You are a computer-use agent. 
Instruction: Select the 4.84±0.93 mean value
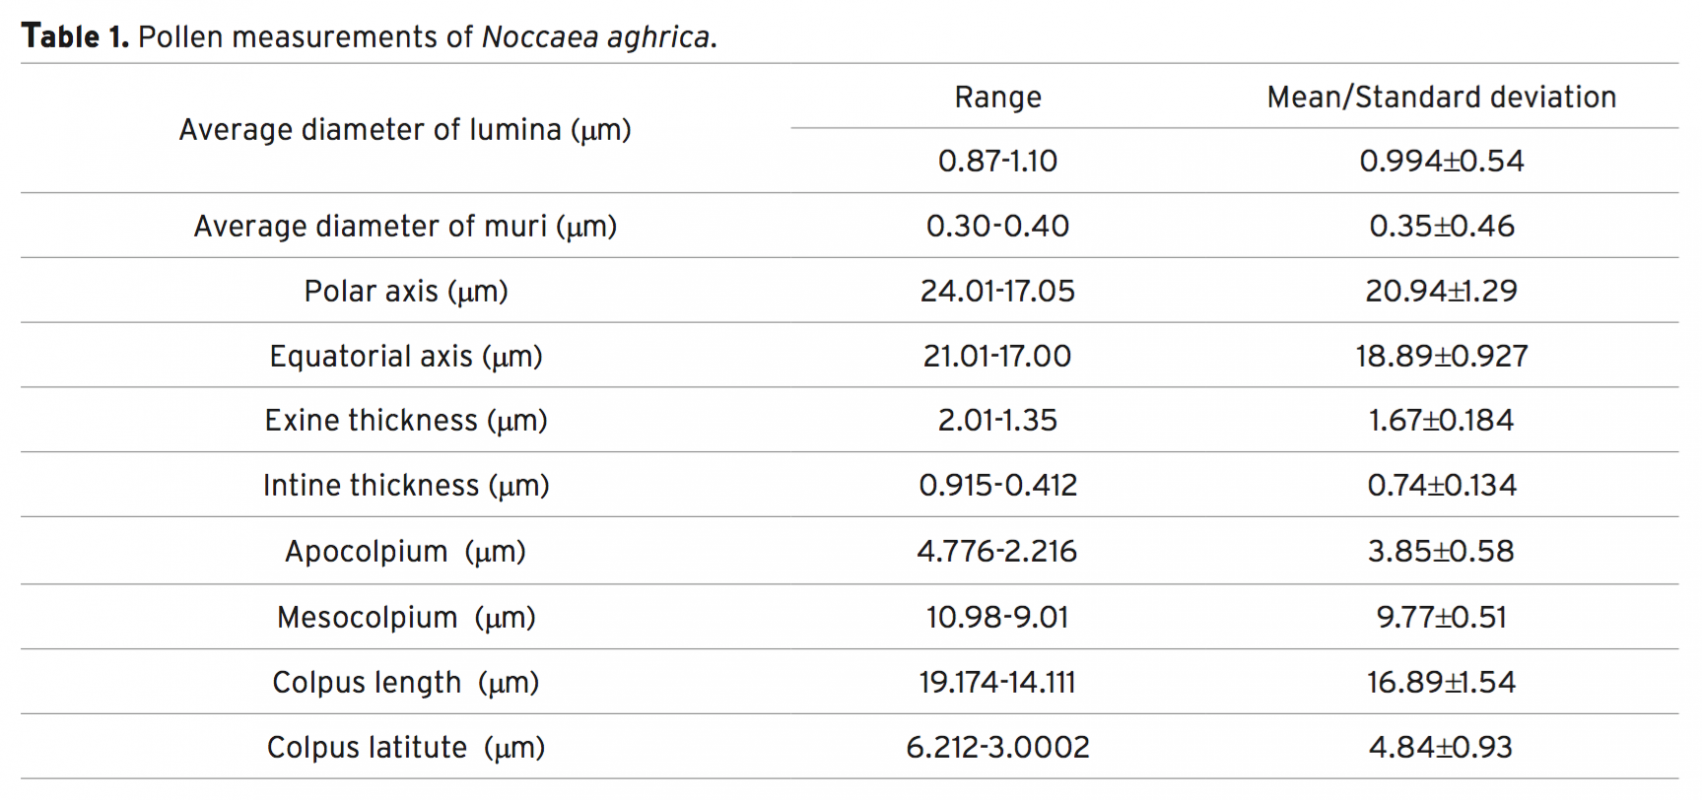(x=1441, y=747)
